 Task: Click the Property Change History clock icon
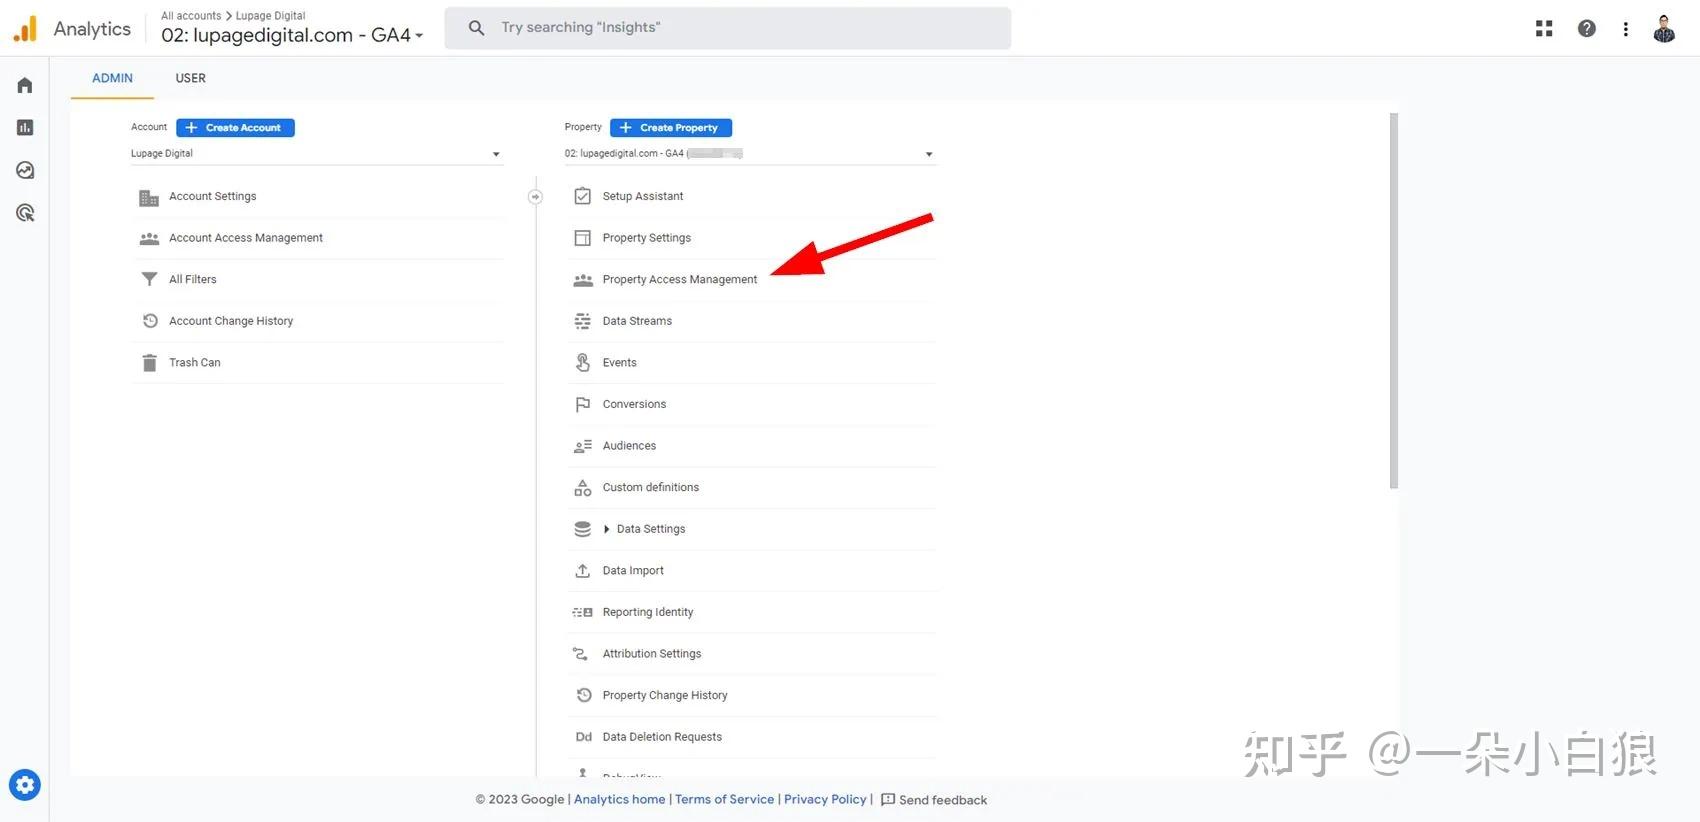[584, 695]
